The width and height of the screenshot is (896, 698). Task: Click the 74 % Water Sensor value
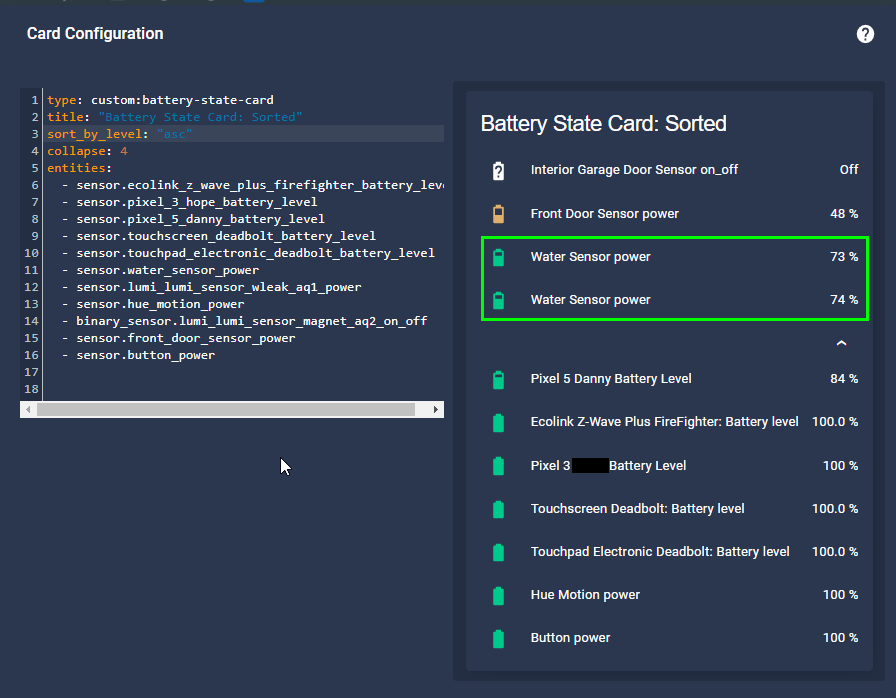pyautogui.click(x=844, y=300)
